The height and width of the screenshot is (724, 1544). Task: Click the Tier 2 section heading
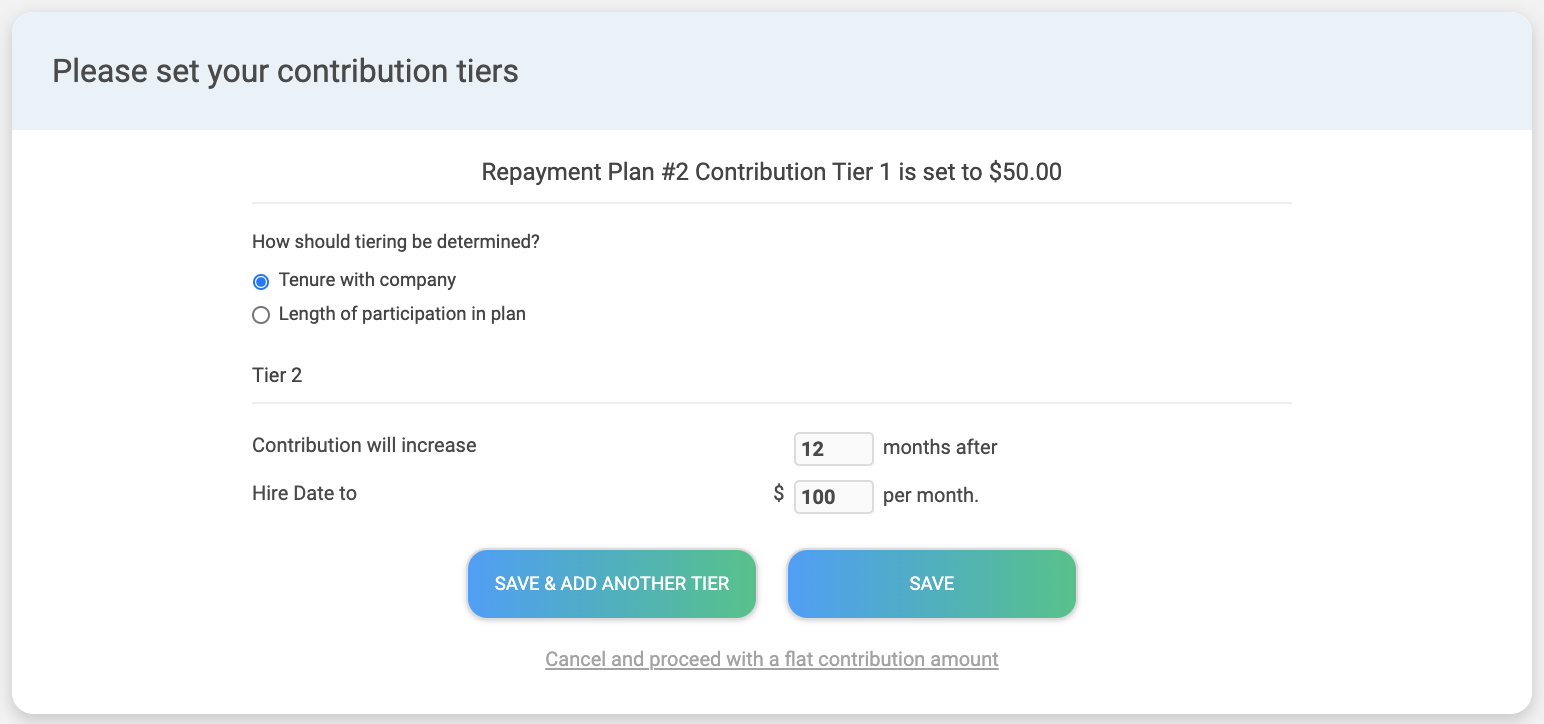(277, 376)
